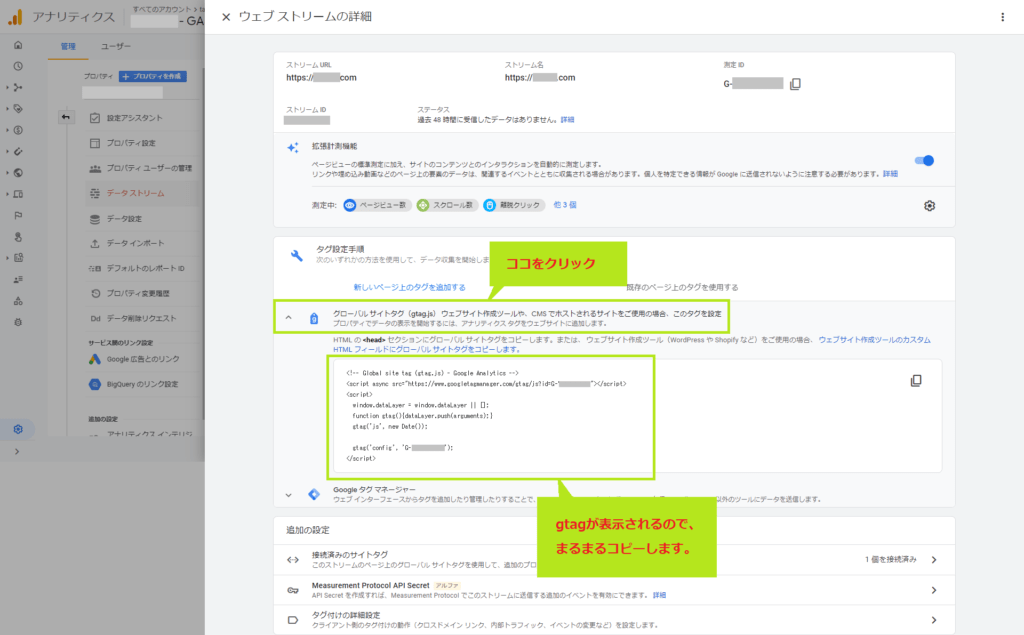Click the property selector field under プロパティ
1024x635 pixels.
click(123, 93)
